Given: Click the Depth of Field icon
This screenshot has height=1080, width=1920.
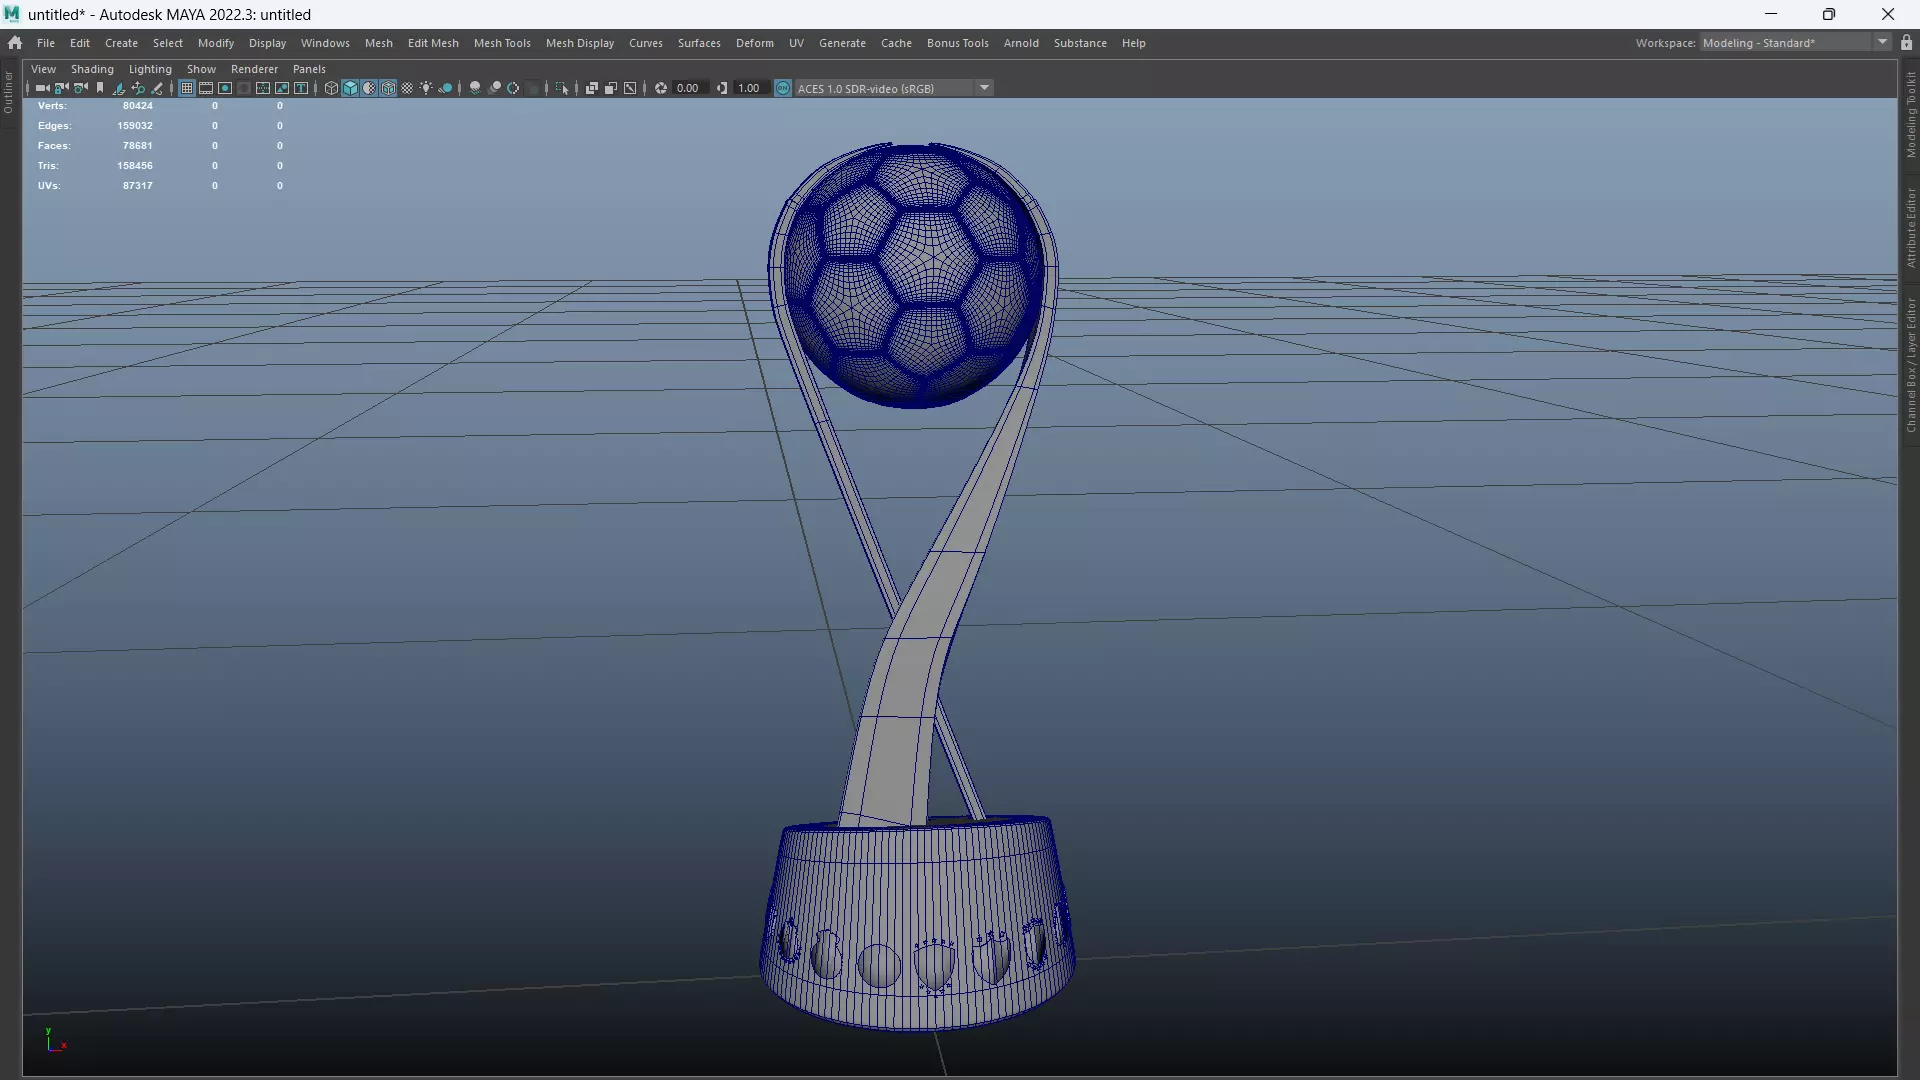Looking at the screenshot, I should coord(533,88).
